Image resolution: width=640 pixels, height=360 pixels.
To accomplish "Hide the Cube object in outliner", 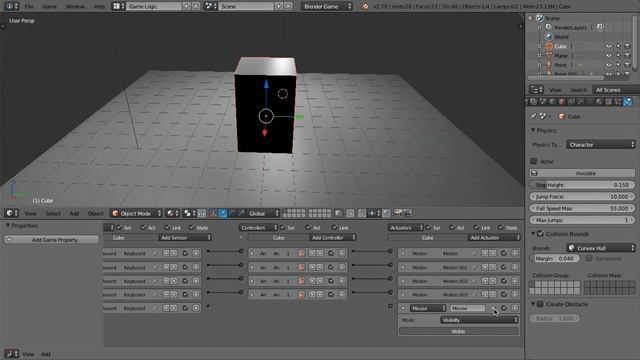I will click(609, 46).
